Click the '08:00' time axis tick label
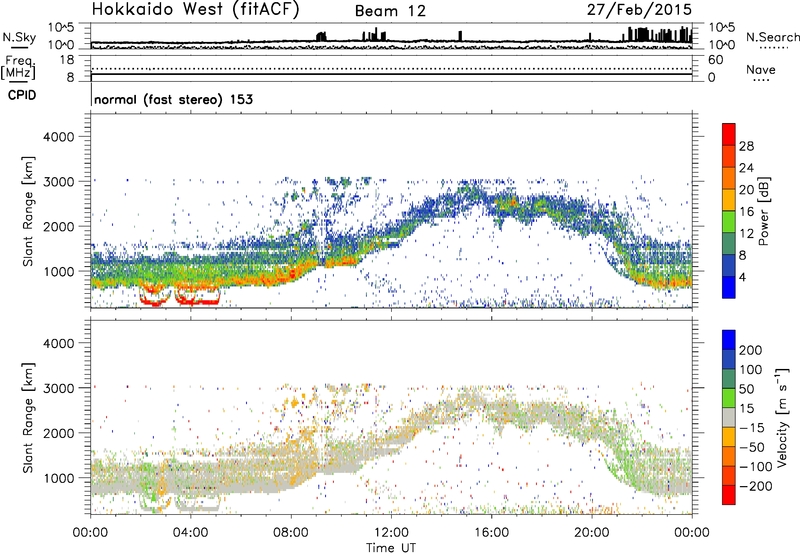 tap(291, 533)
